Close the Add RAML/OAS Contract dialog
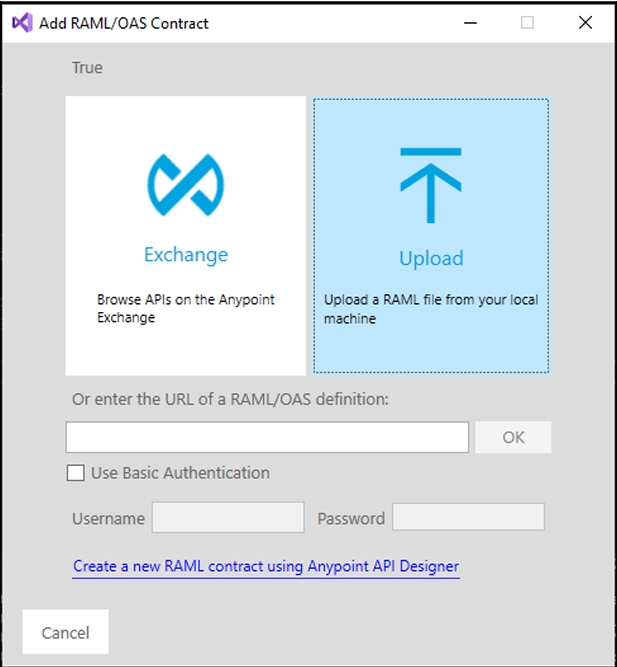The width and height of the screenshot is (617, 667). point(585,23)
